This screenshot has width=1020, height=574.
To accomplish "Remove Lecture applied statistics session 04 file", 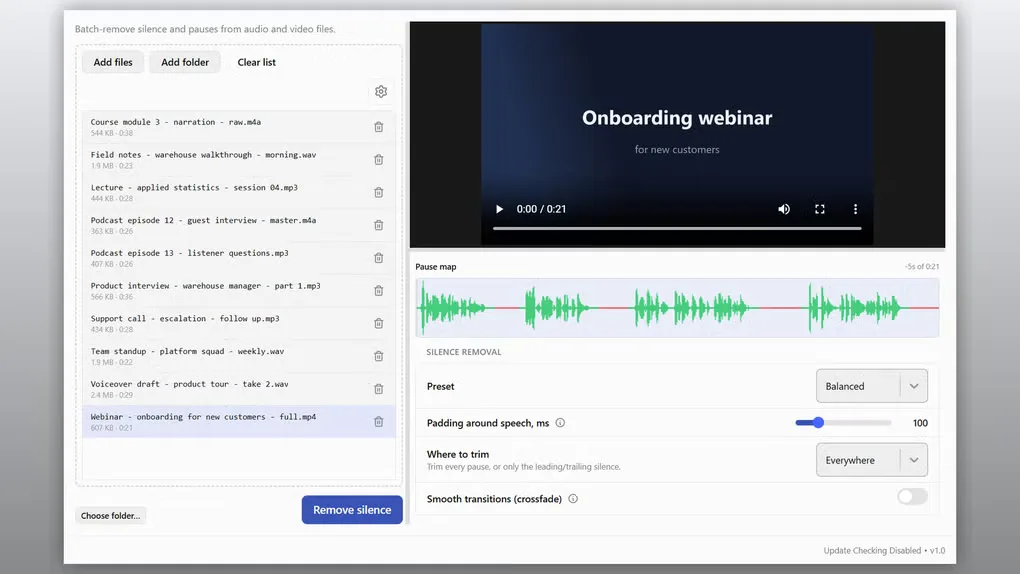I will click(x=379, y=192).
